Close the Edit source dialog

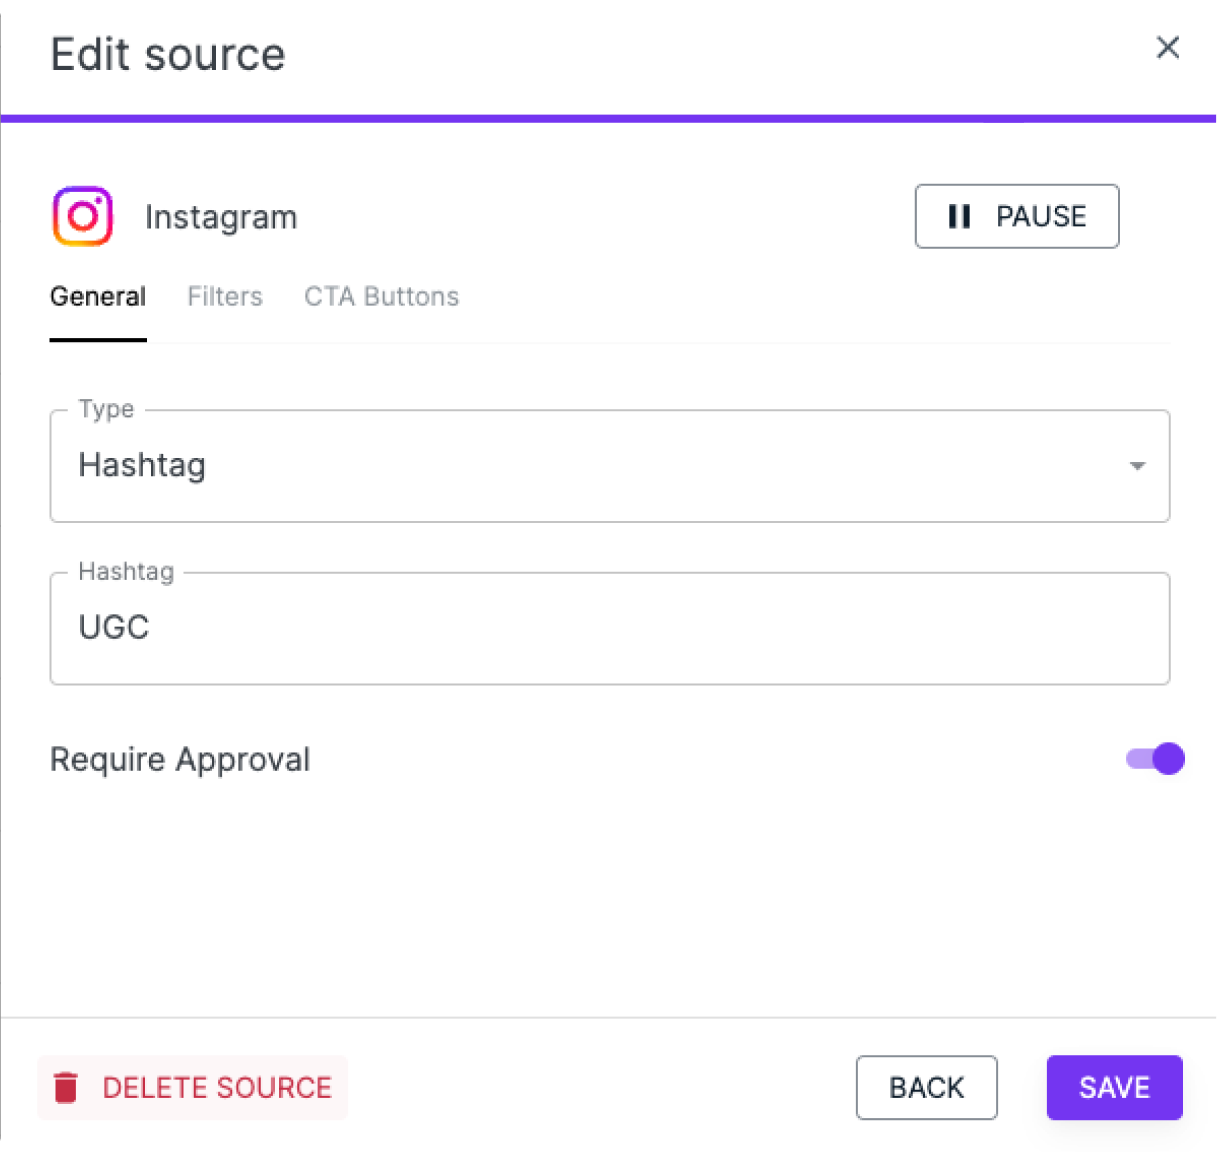tap(1167, 48)
